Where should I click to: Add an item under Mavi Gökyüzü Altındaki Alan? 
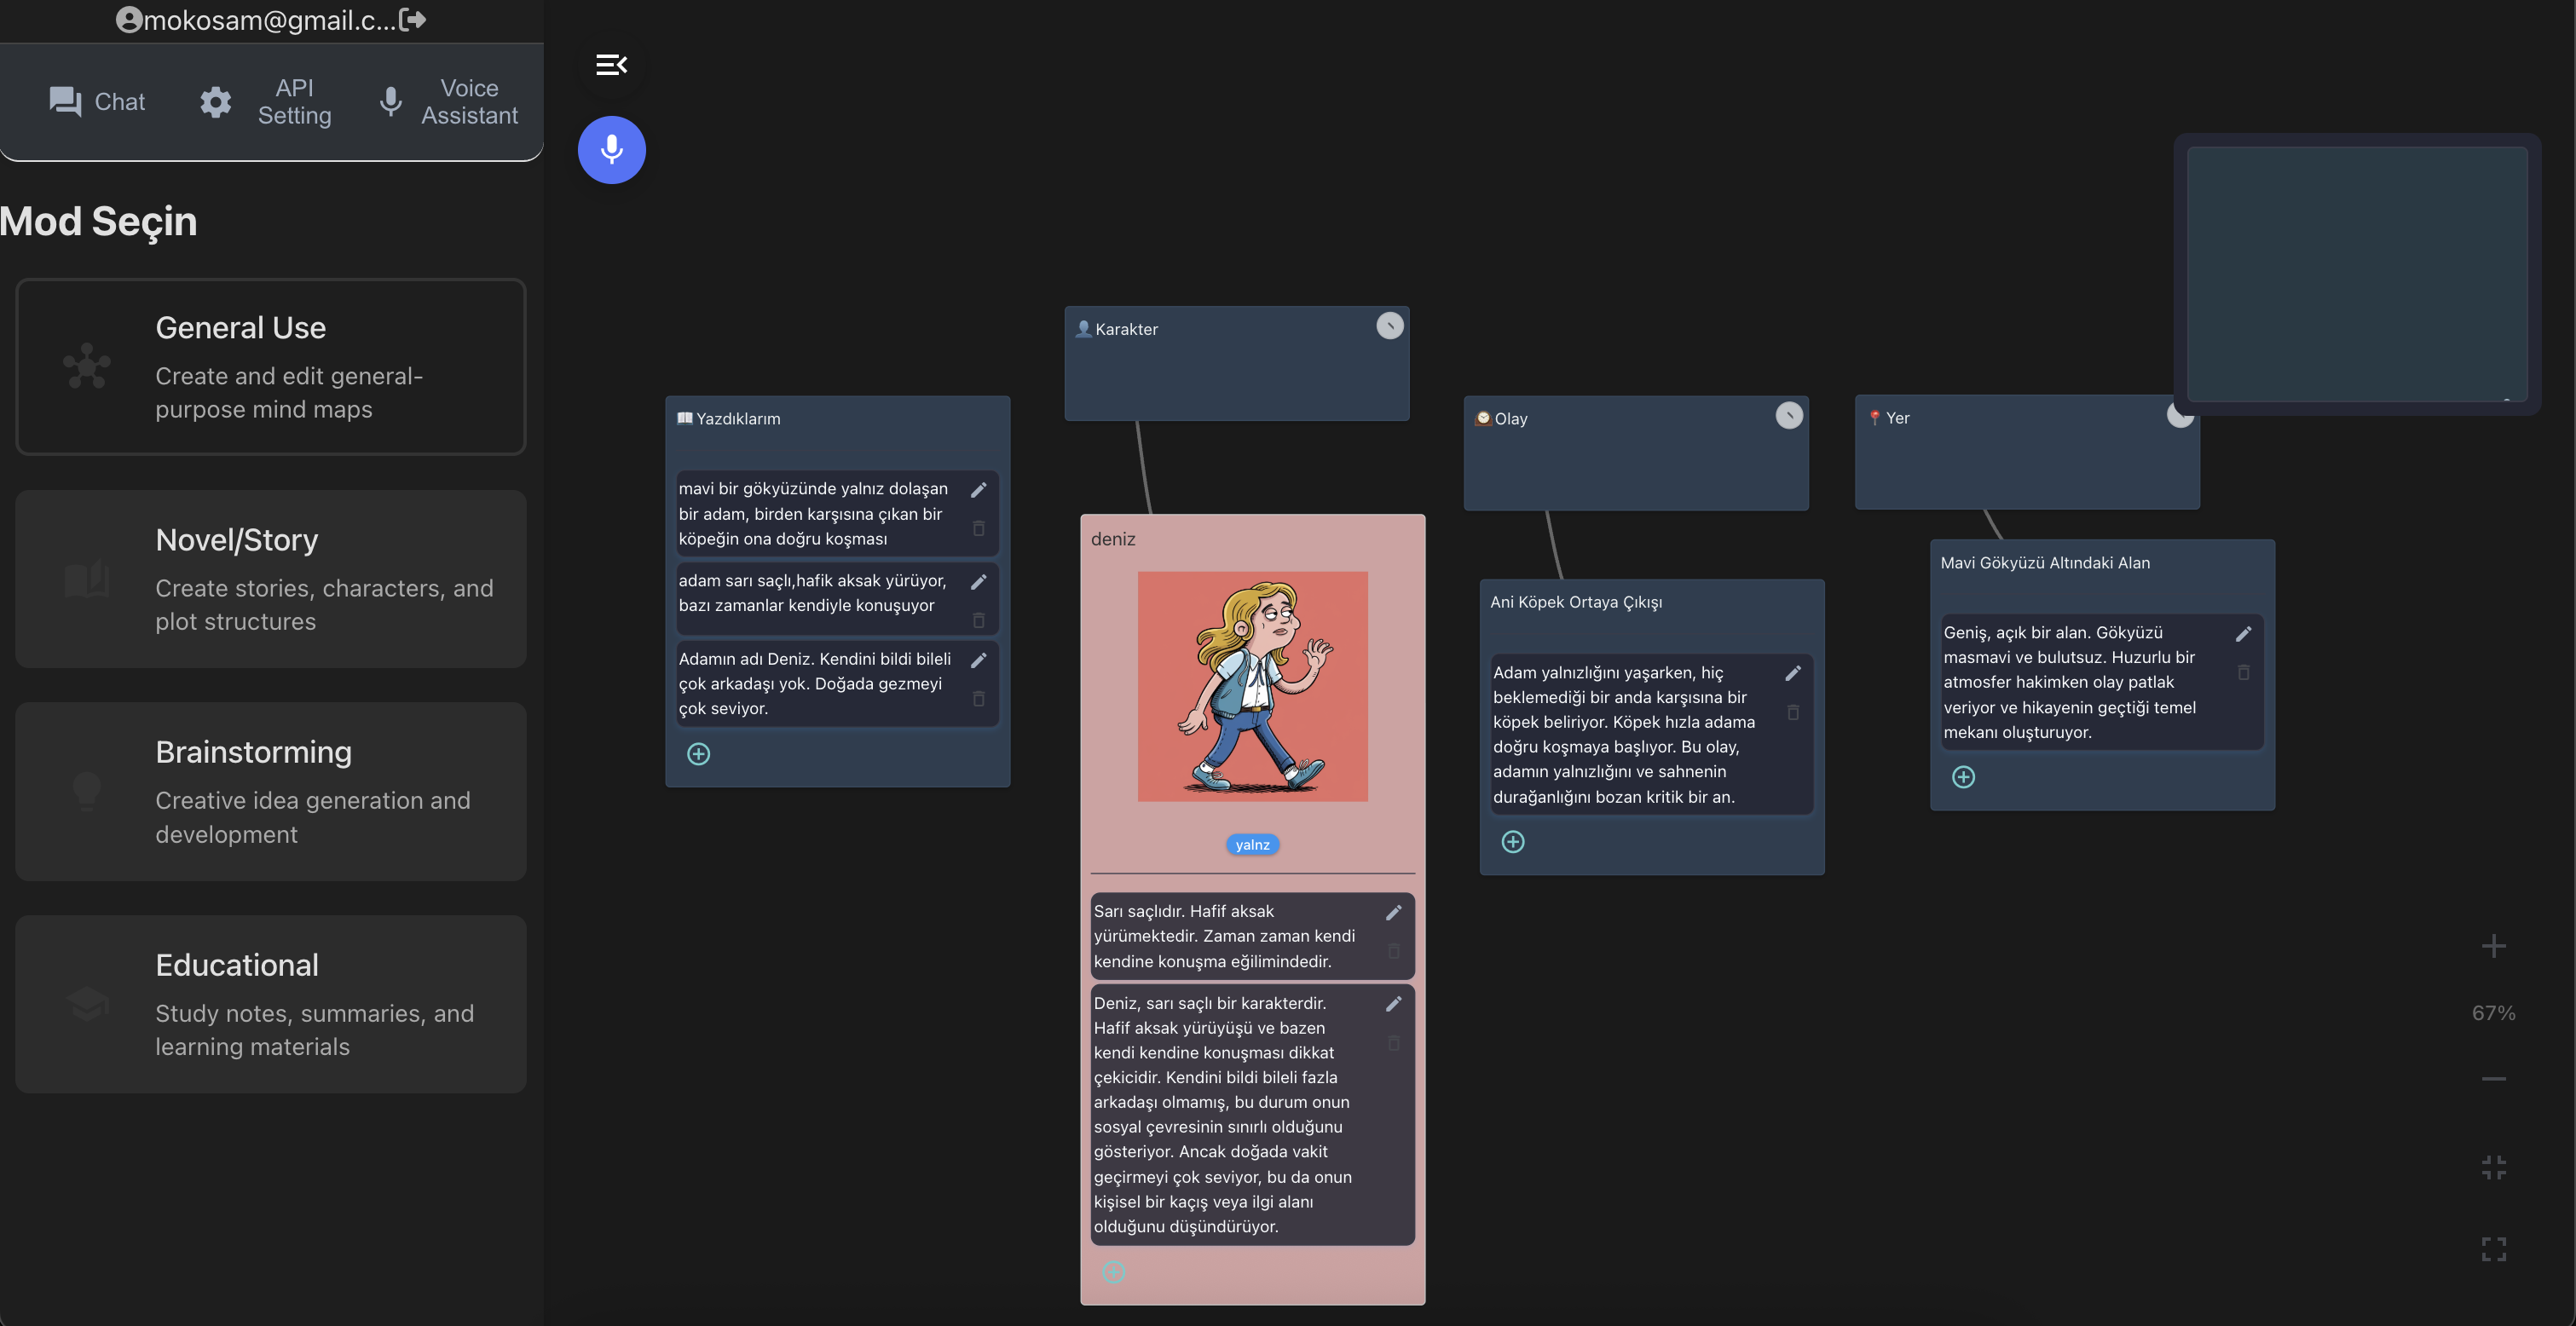click(x=1963, y=777)
